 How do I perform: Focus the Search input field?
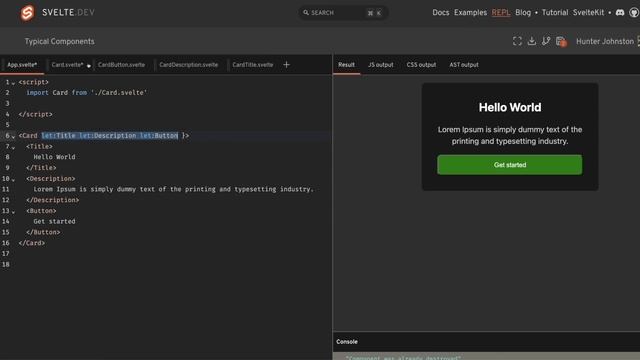[x=343, y=13]
